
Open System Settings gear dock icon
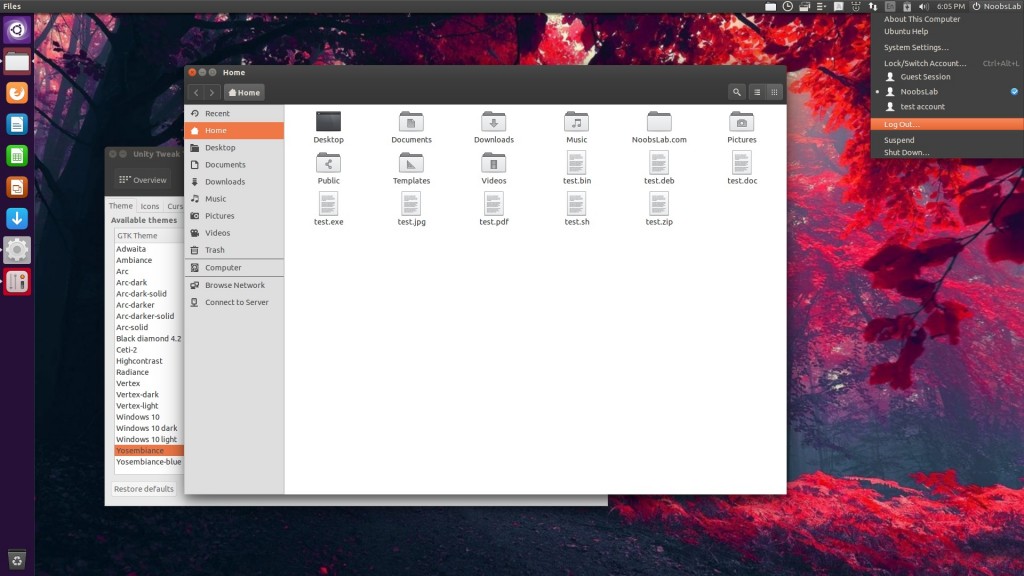coord(17,250)
